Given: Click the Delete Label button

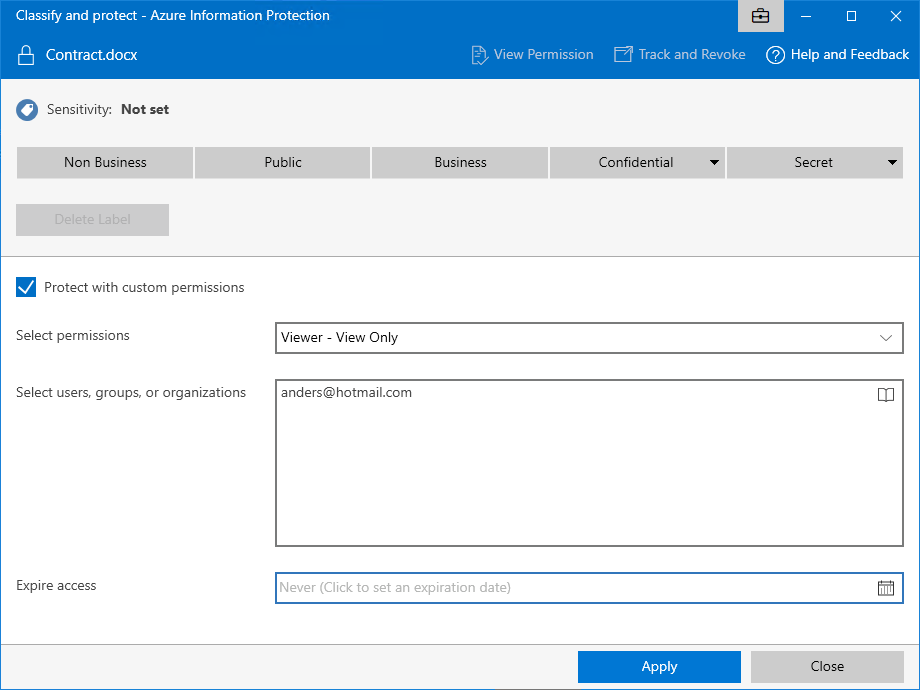Looking at the screenshot, I should pyautogui.click(x=92, y=220).
